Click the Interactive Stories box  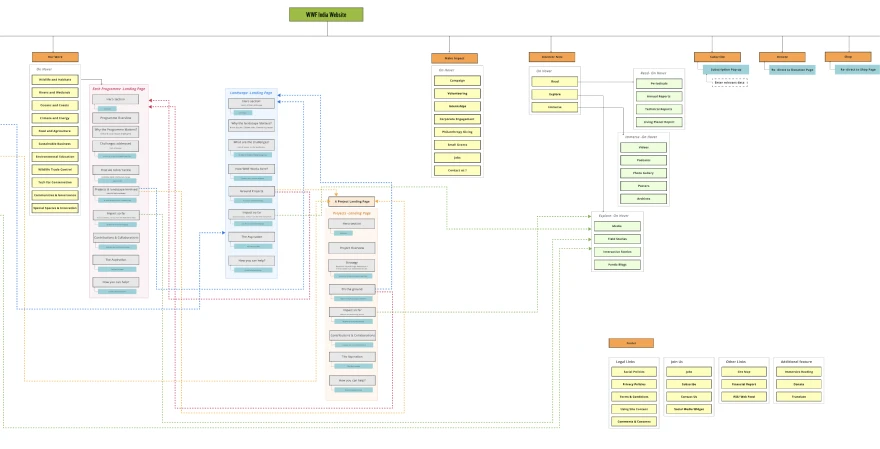click(x=617, y=252)
